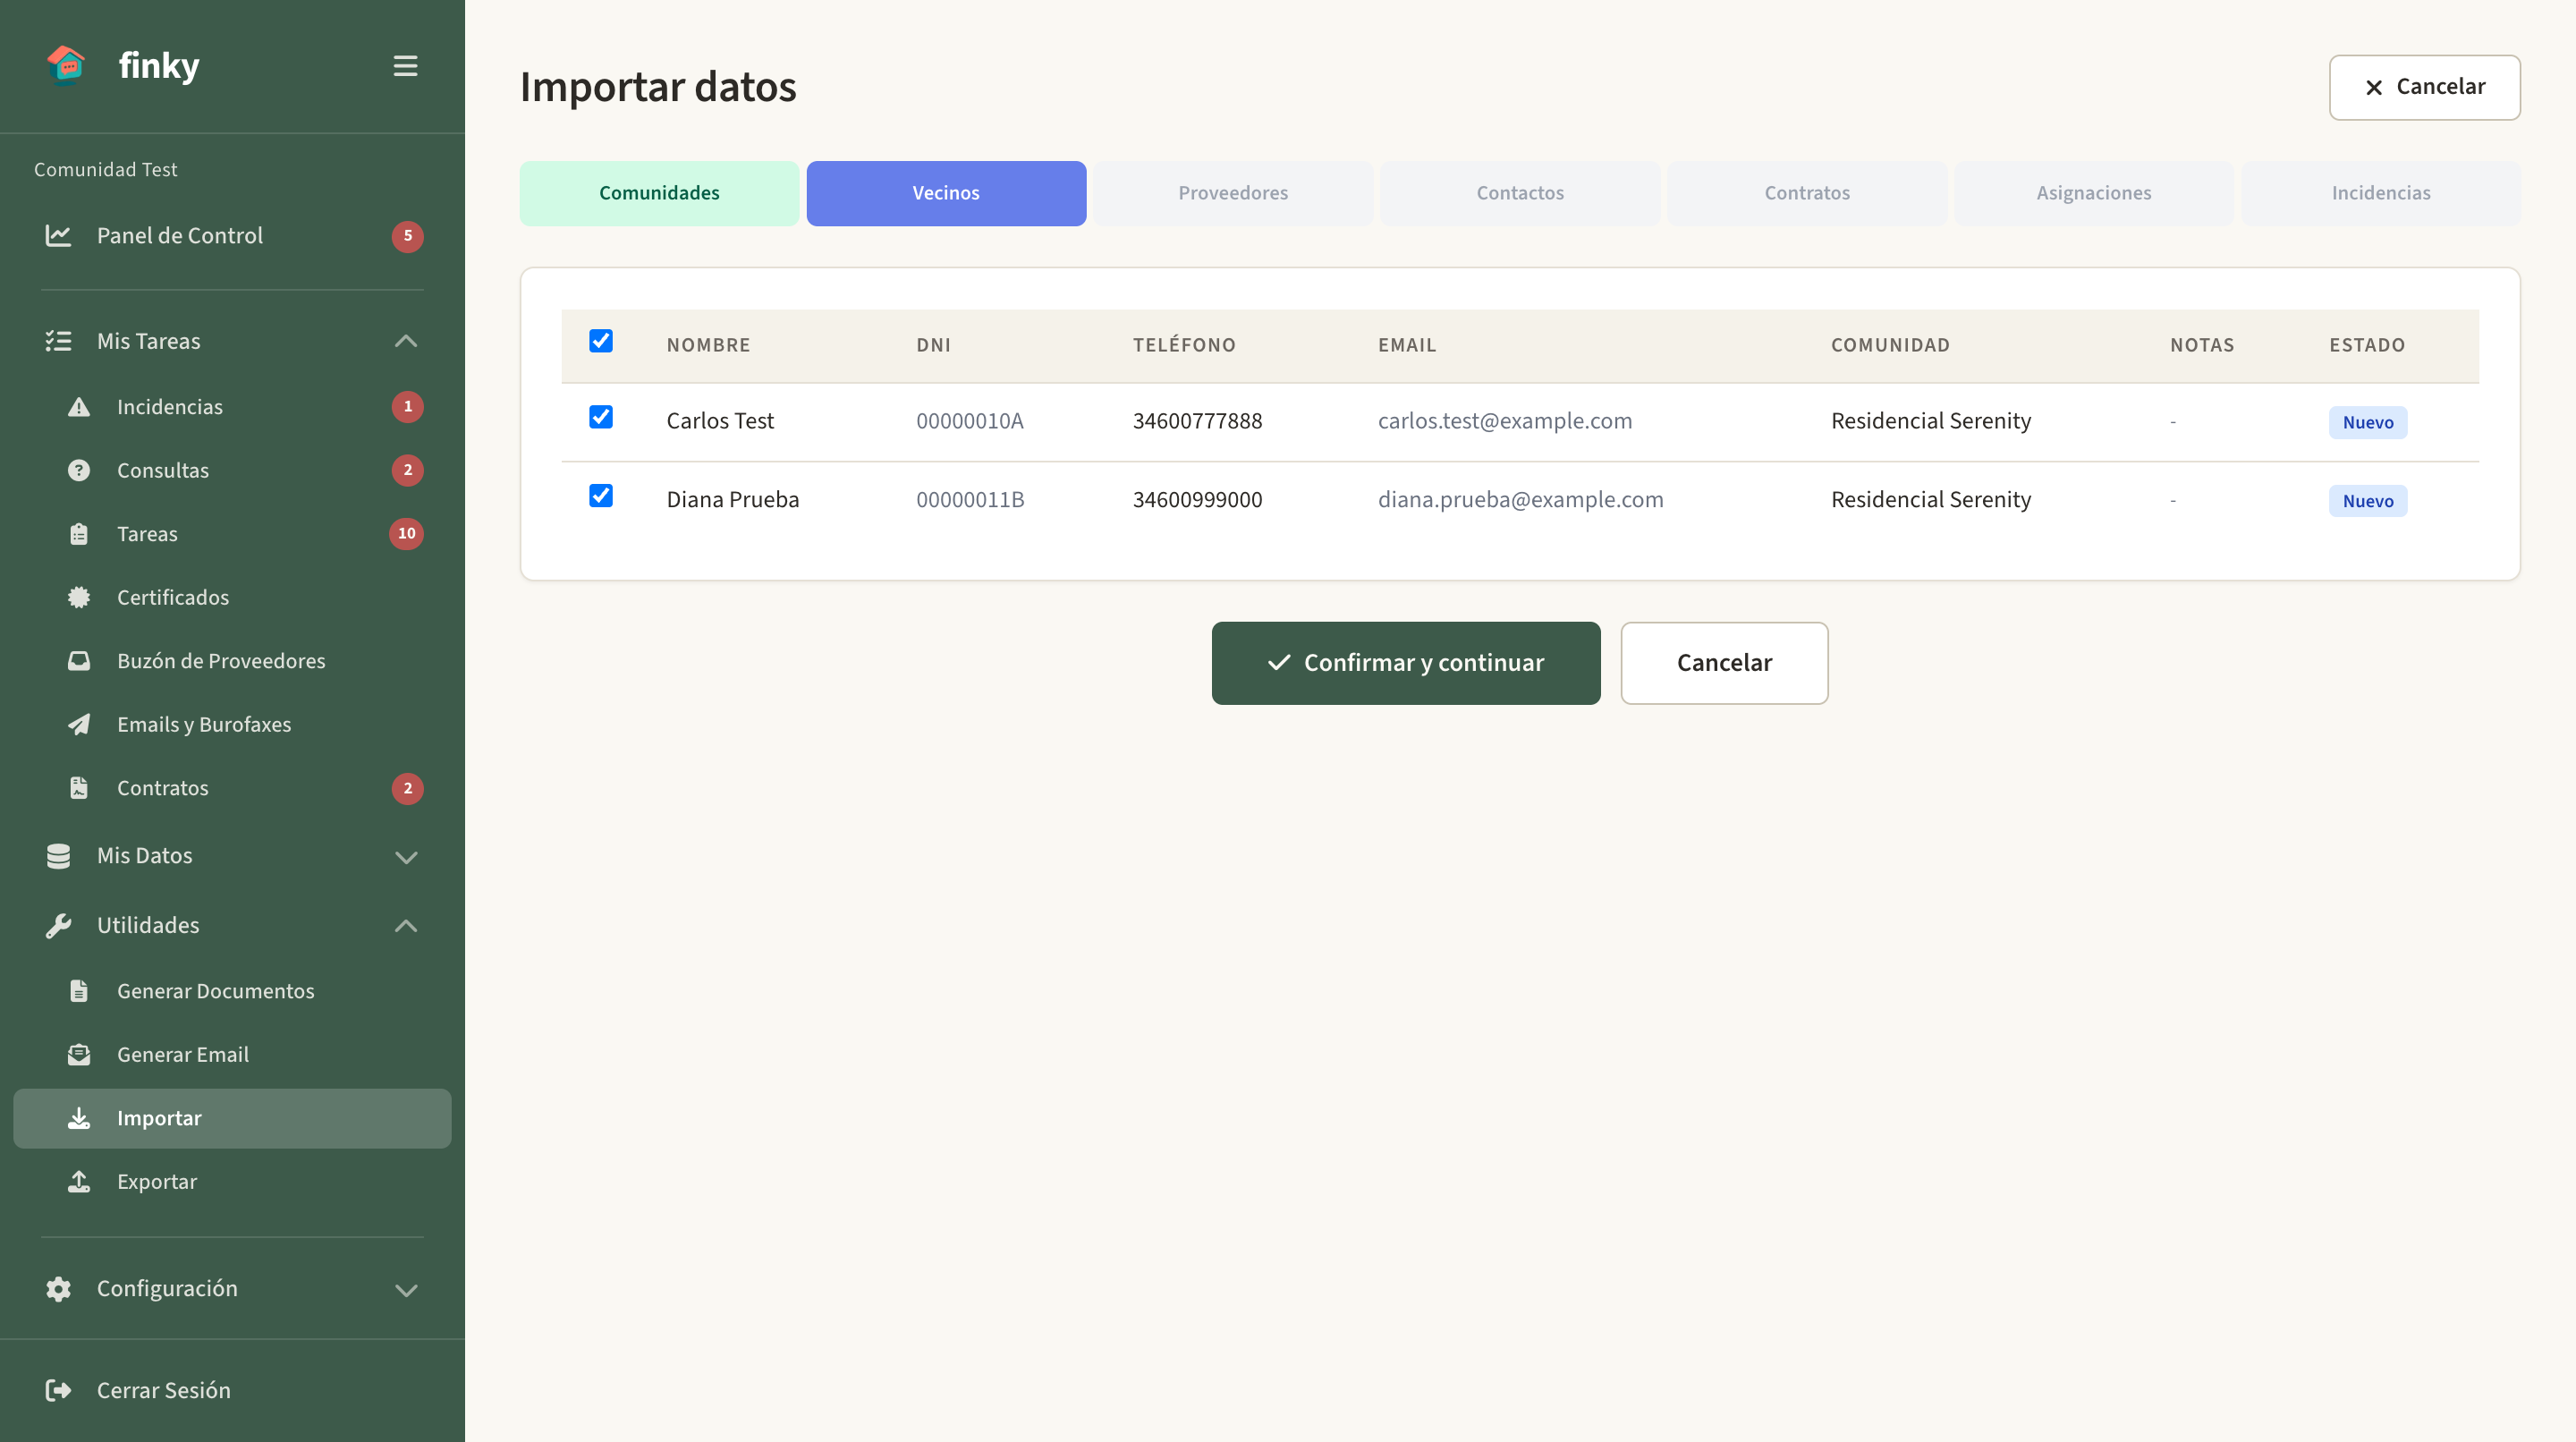Viewport: 2576px width, 1442px height.
Task: Open the Contactos step tab
Action: point(1520,193)
